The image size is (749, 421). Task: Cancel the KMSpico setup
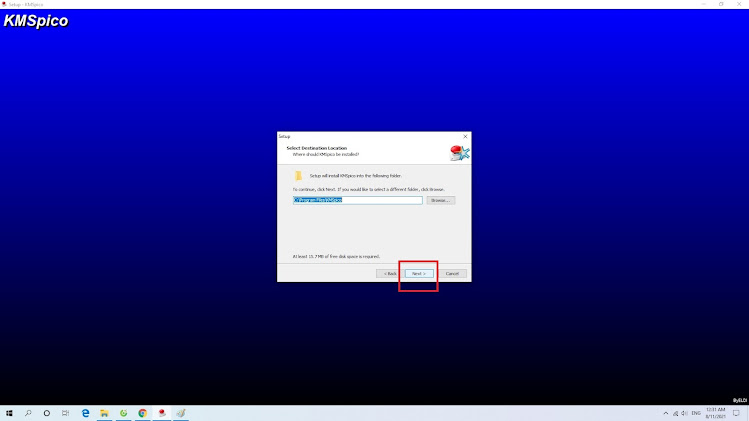click(452, 274)
